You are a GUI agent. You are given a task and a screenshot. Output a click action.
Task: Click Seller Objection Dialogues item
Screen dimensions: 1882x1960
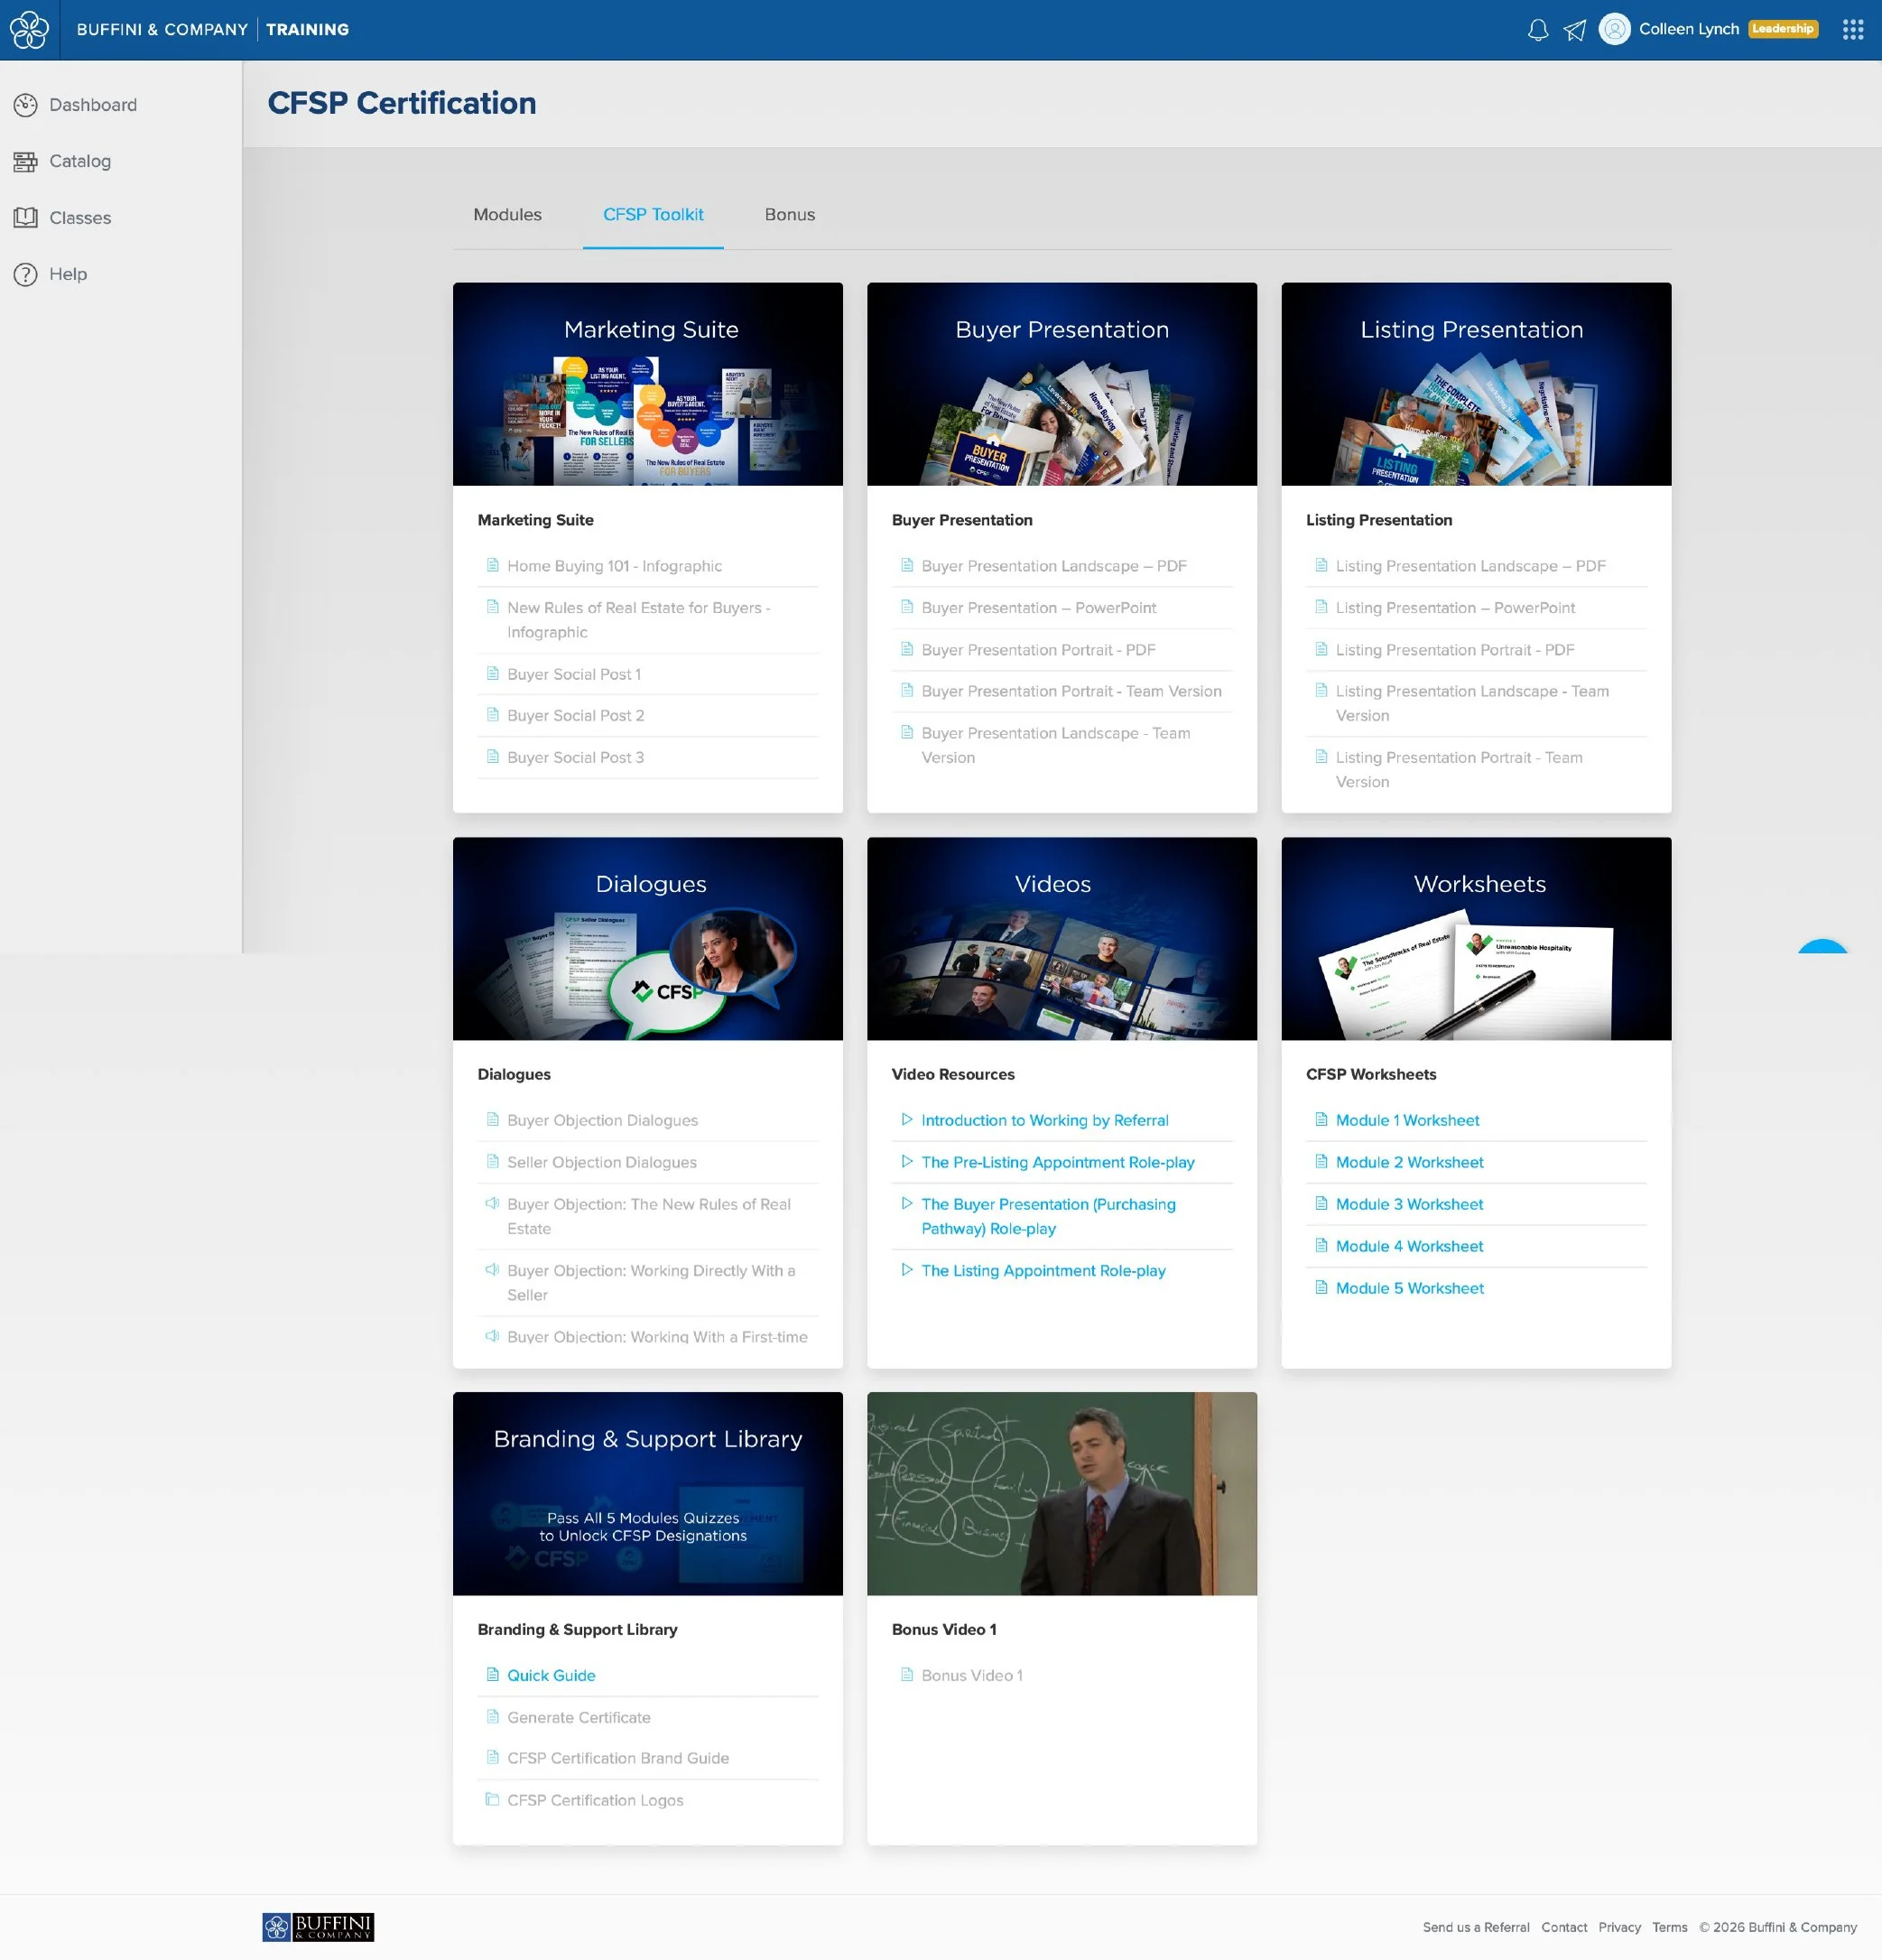(602, 1162)
